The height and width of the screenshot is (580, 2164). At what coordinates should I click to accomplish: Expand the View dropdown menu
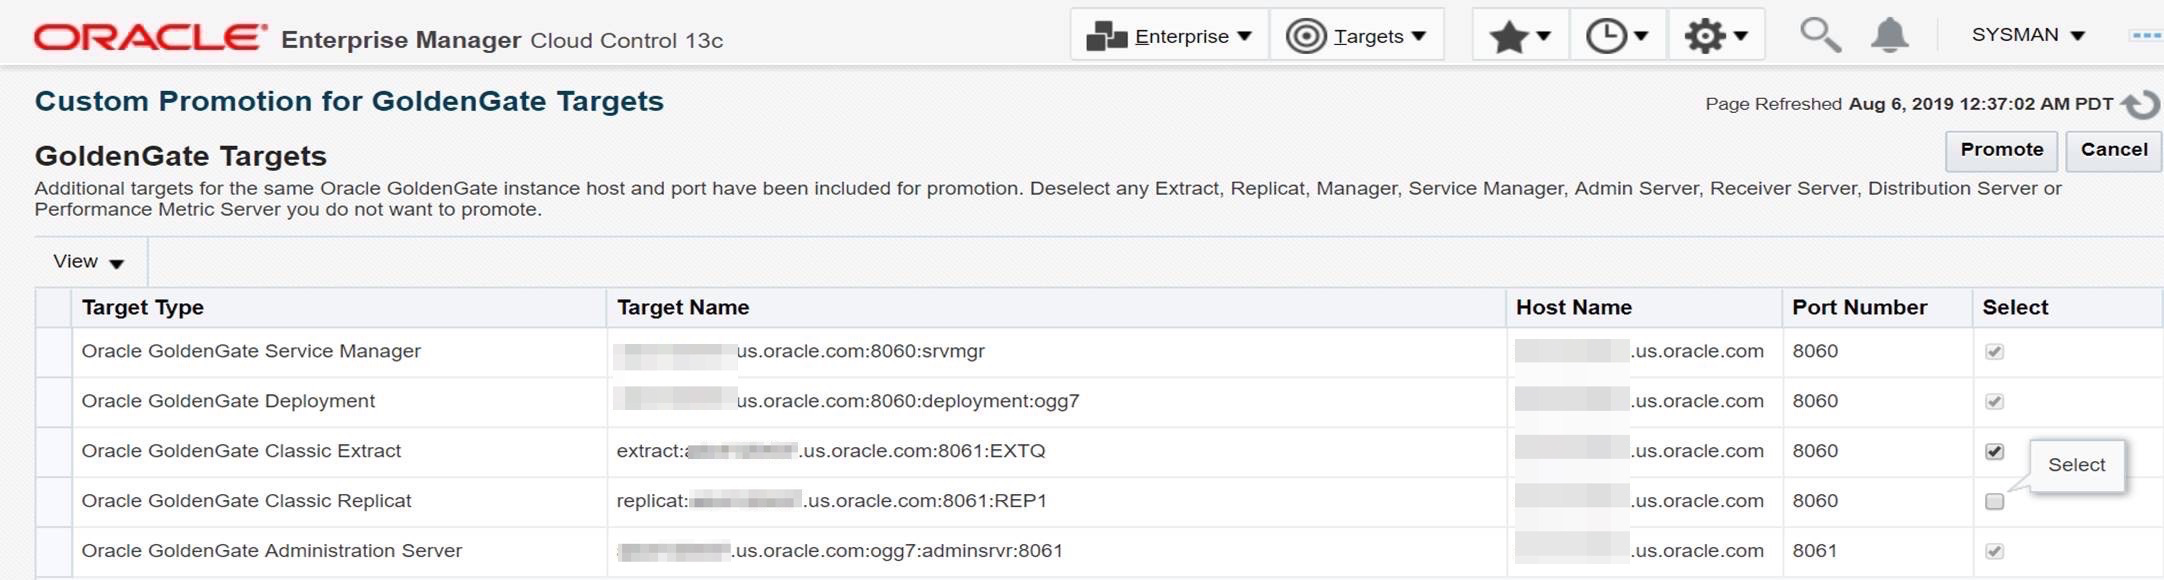pos(88,262)
